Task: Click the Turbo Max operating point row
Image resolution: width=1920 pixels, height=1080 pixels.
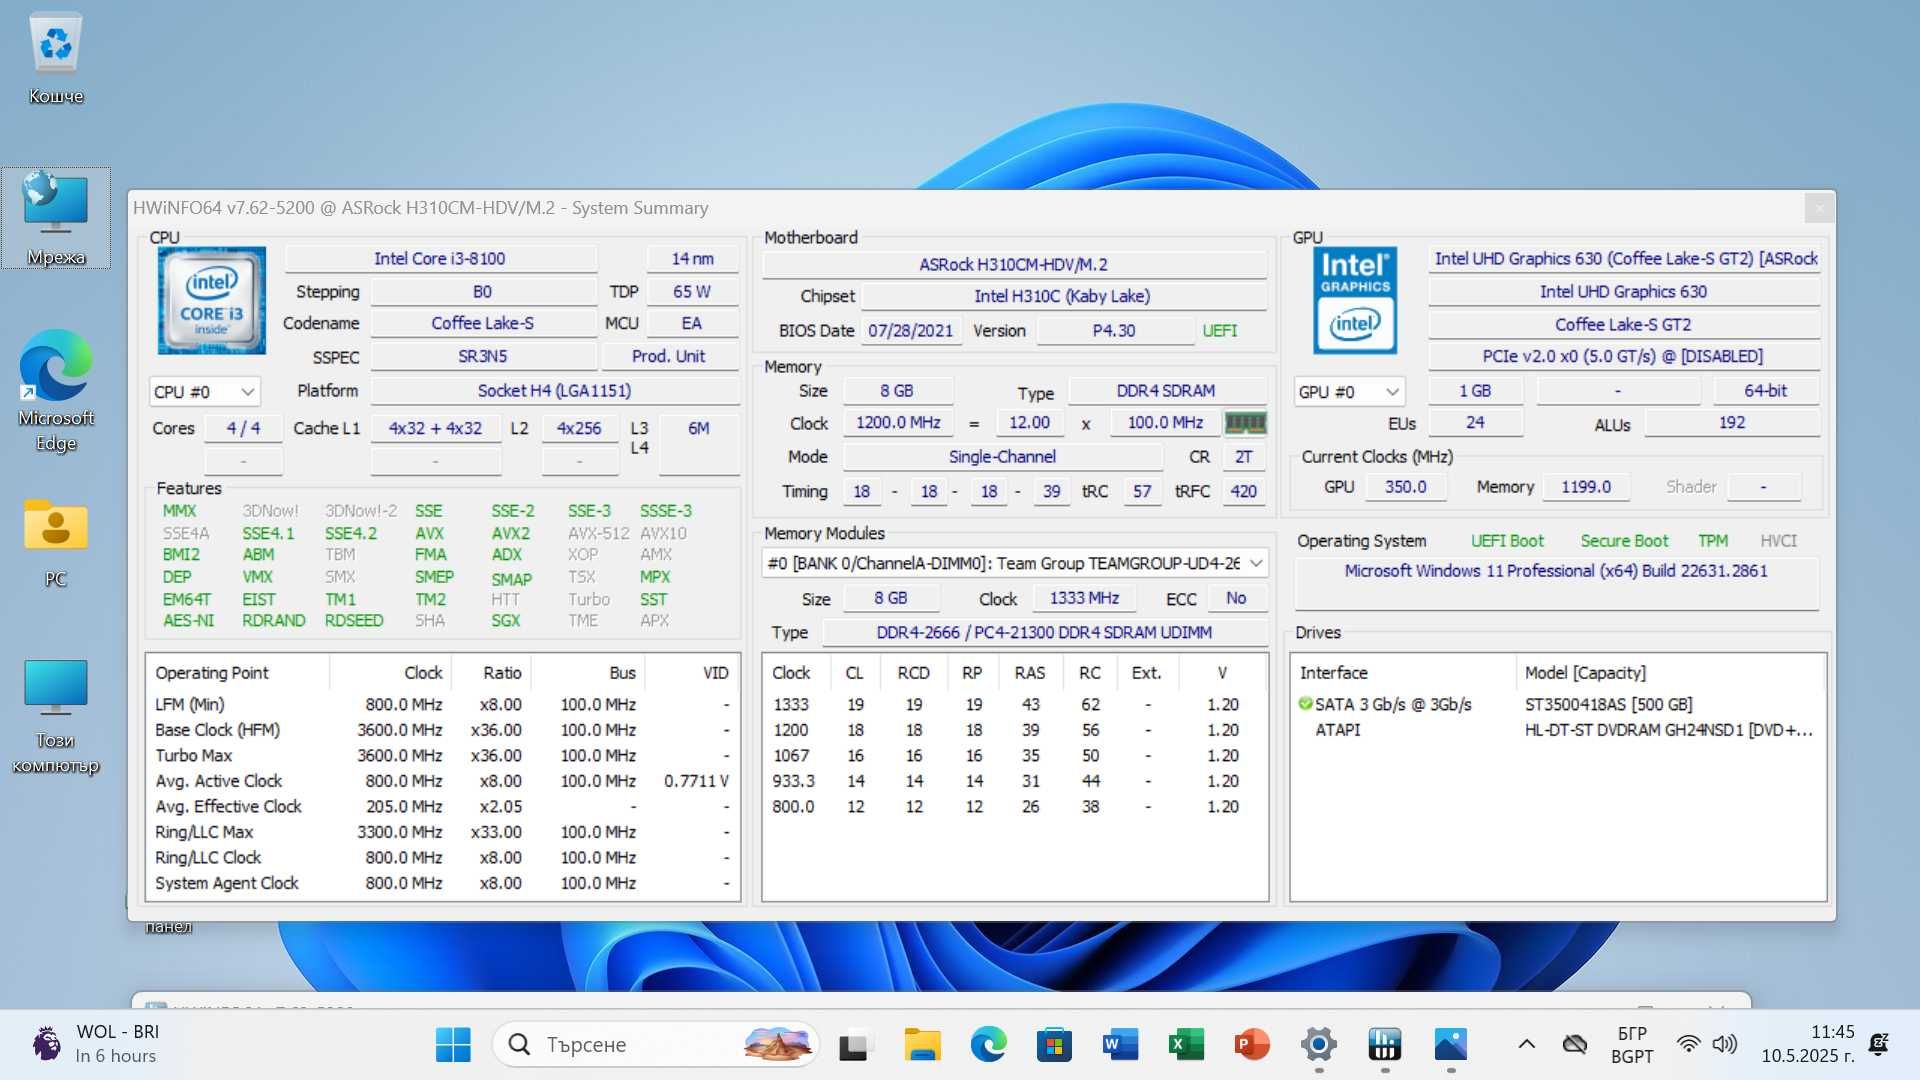Action: [x=443, y=755]
